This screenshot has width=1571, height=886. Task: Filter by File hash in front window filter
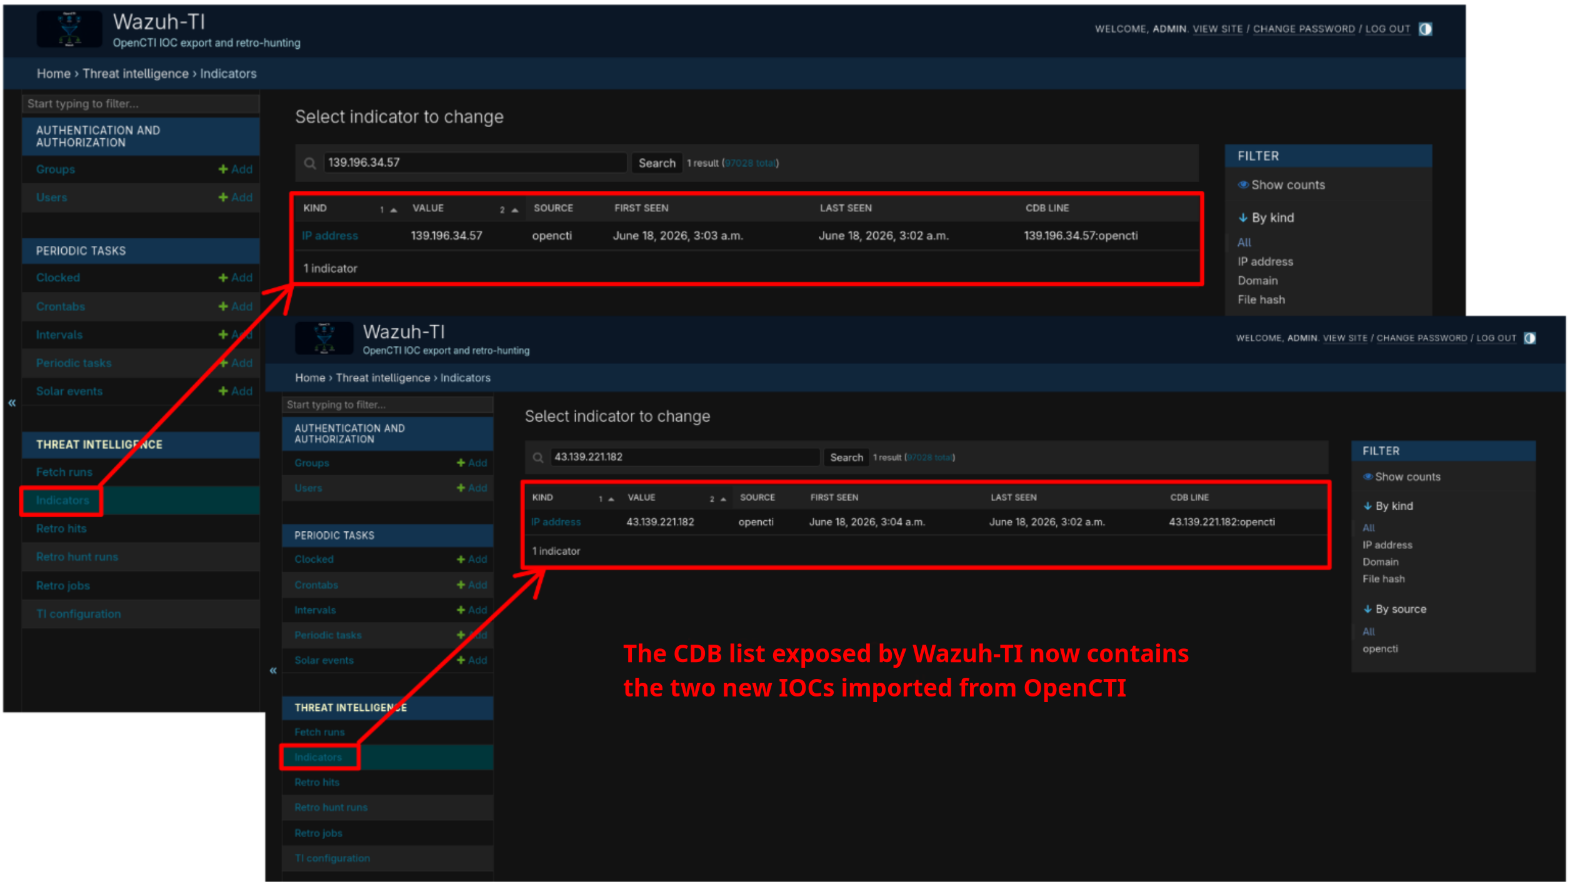[x=1383, y=579]
